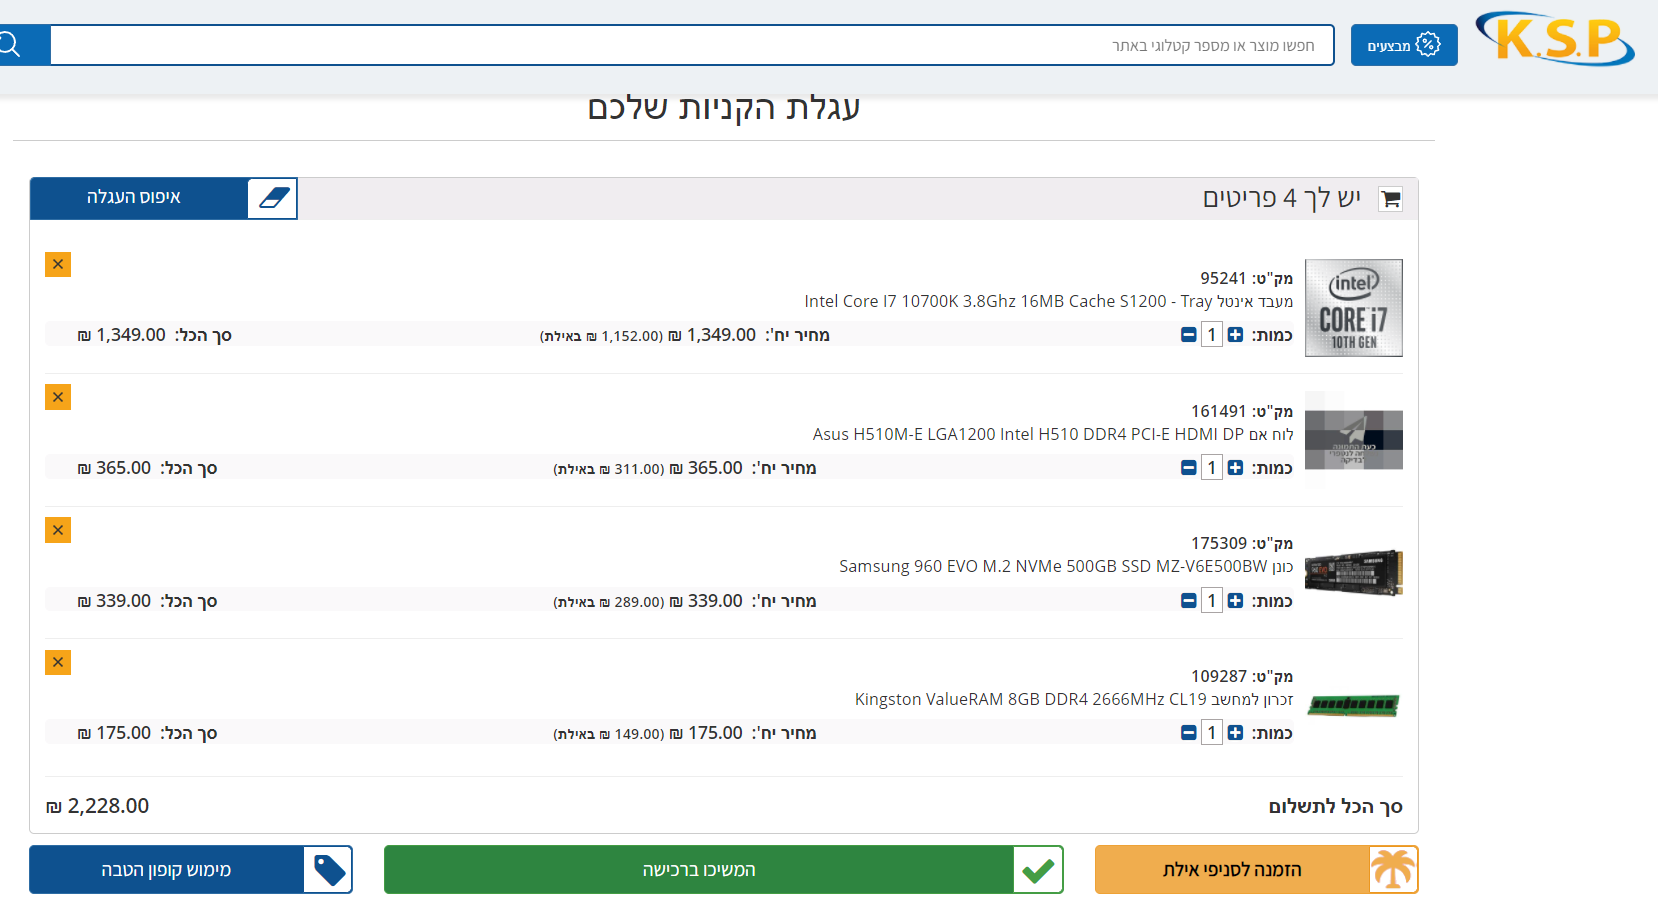Click the coupon price tag icon
Viewport: 1658px width, 904px height.
click(329, 870)
